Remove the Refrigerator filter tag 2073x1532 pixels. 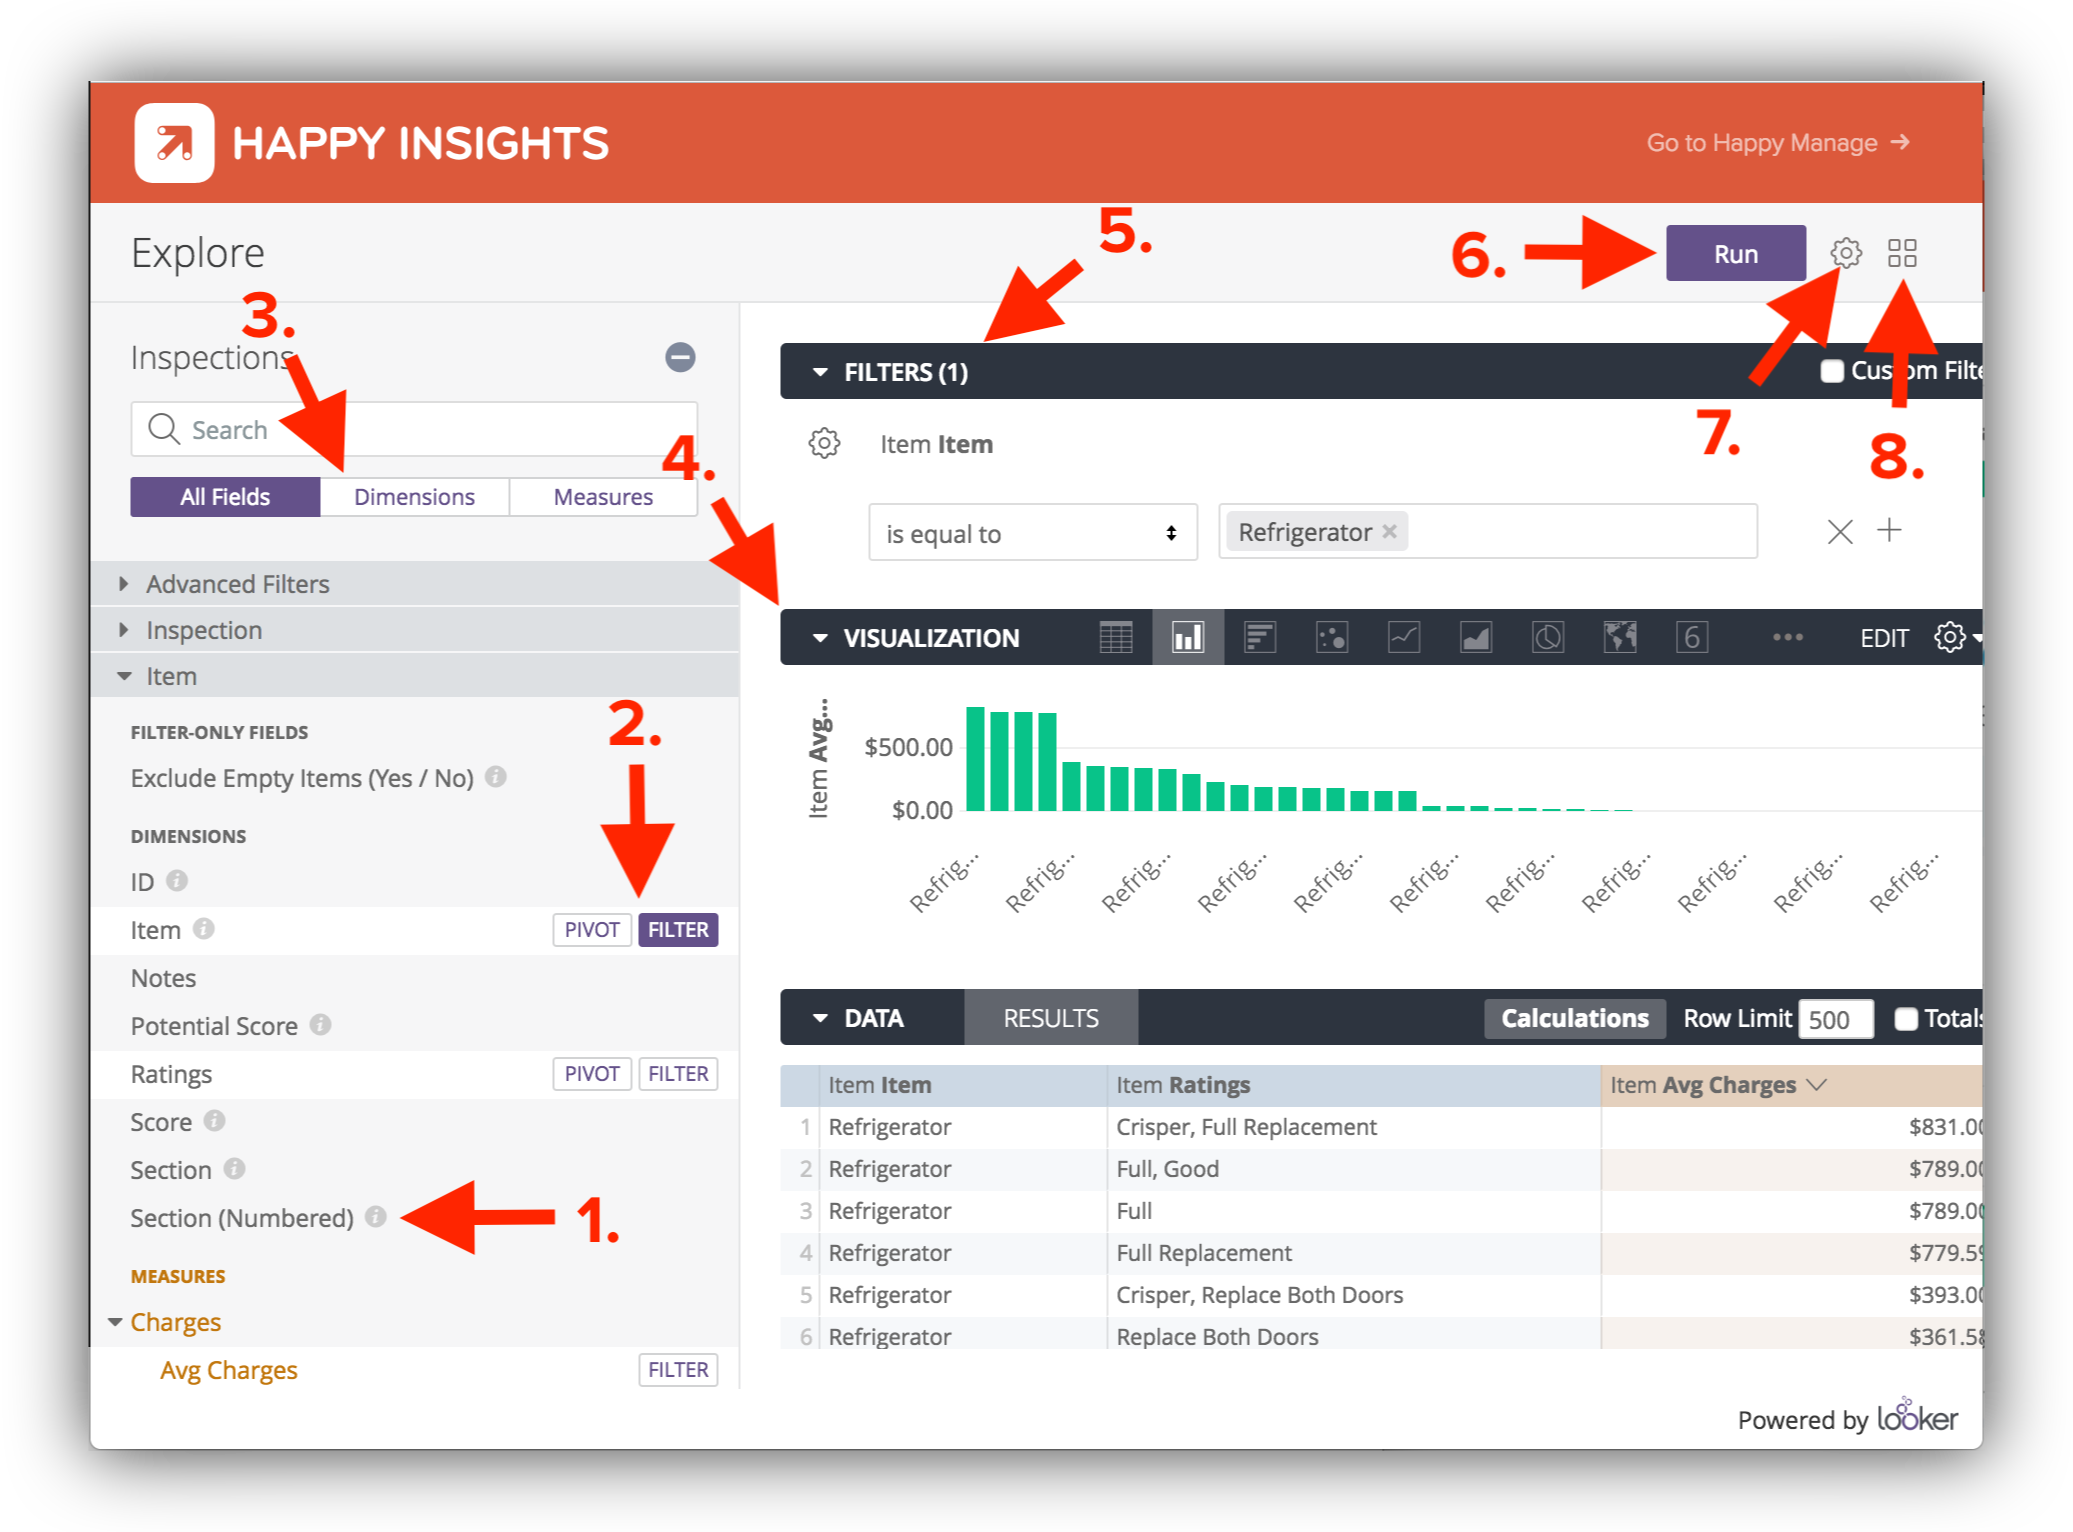coord(1389,531)
